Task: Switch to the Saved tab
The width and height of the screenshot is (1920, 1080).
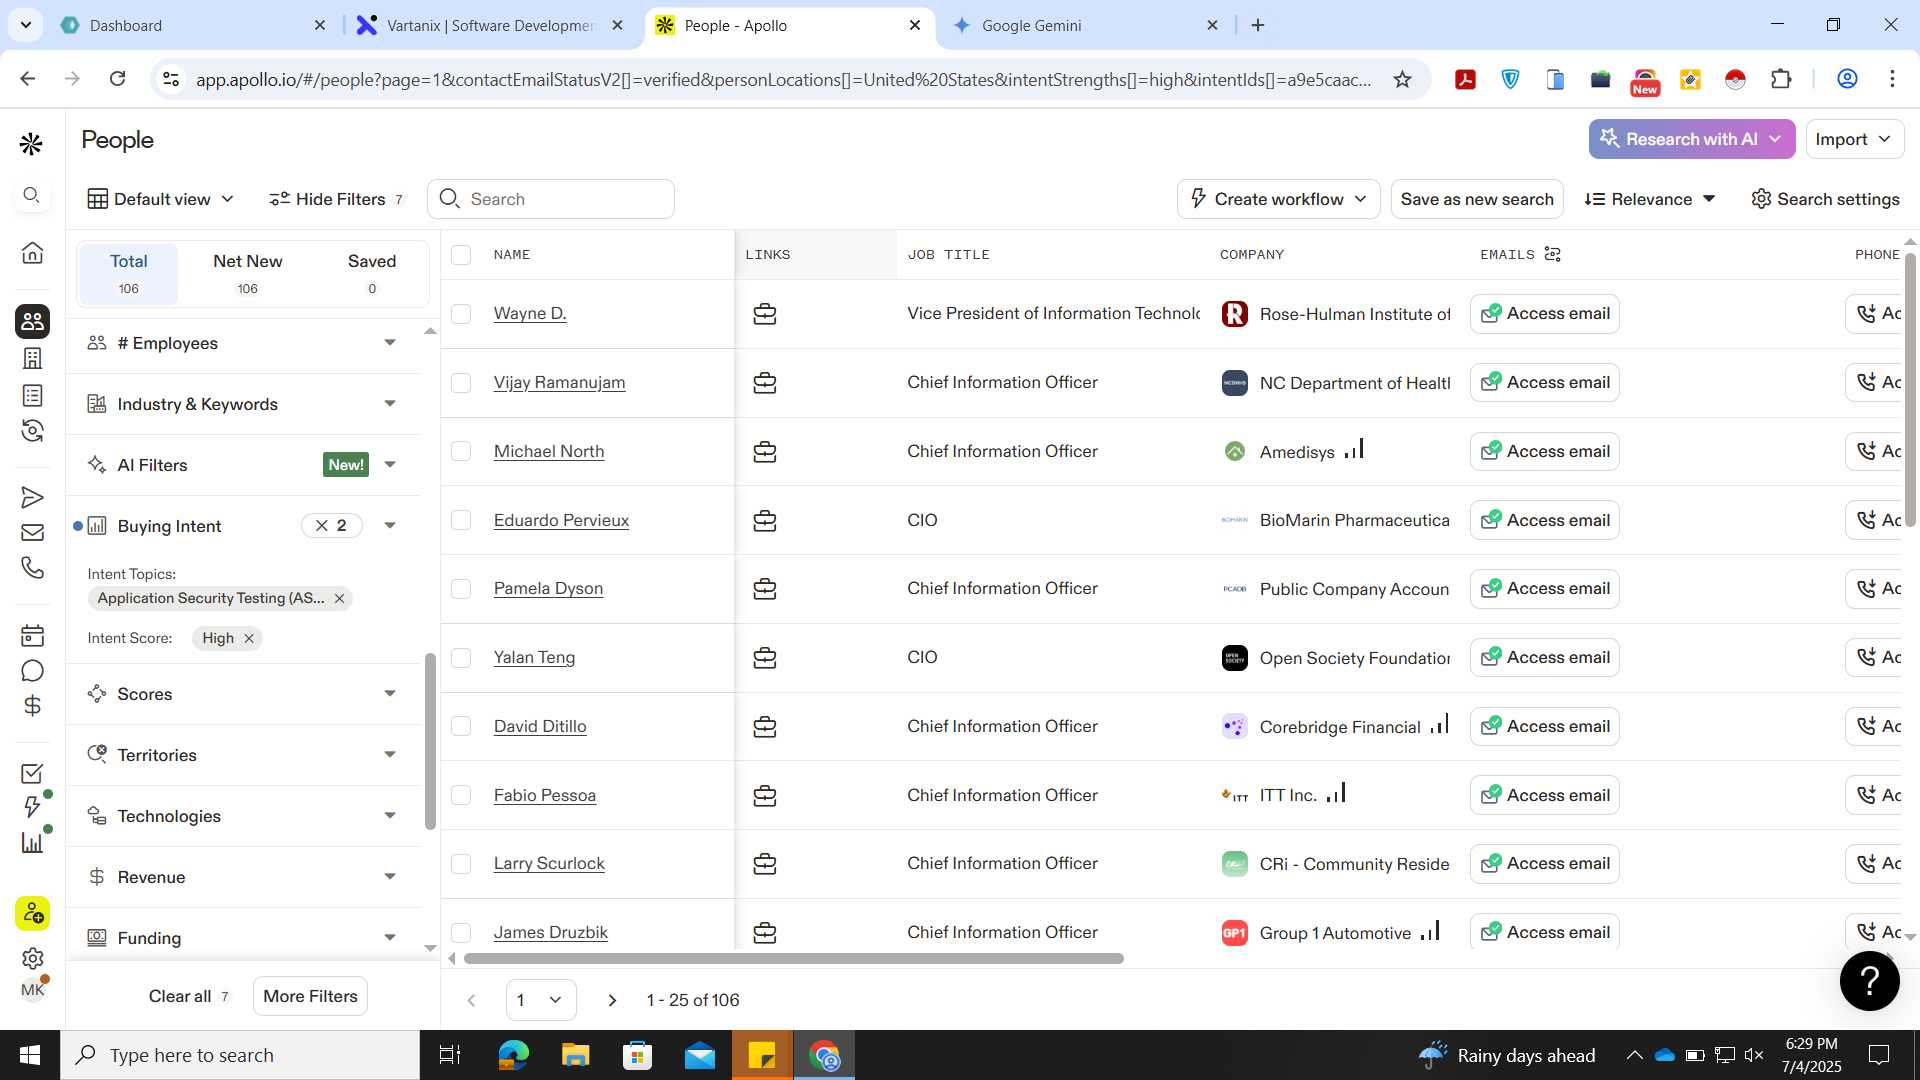Action: tap(371, 274)
